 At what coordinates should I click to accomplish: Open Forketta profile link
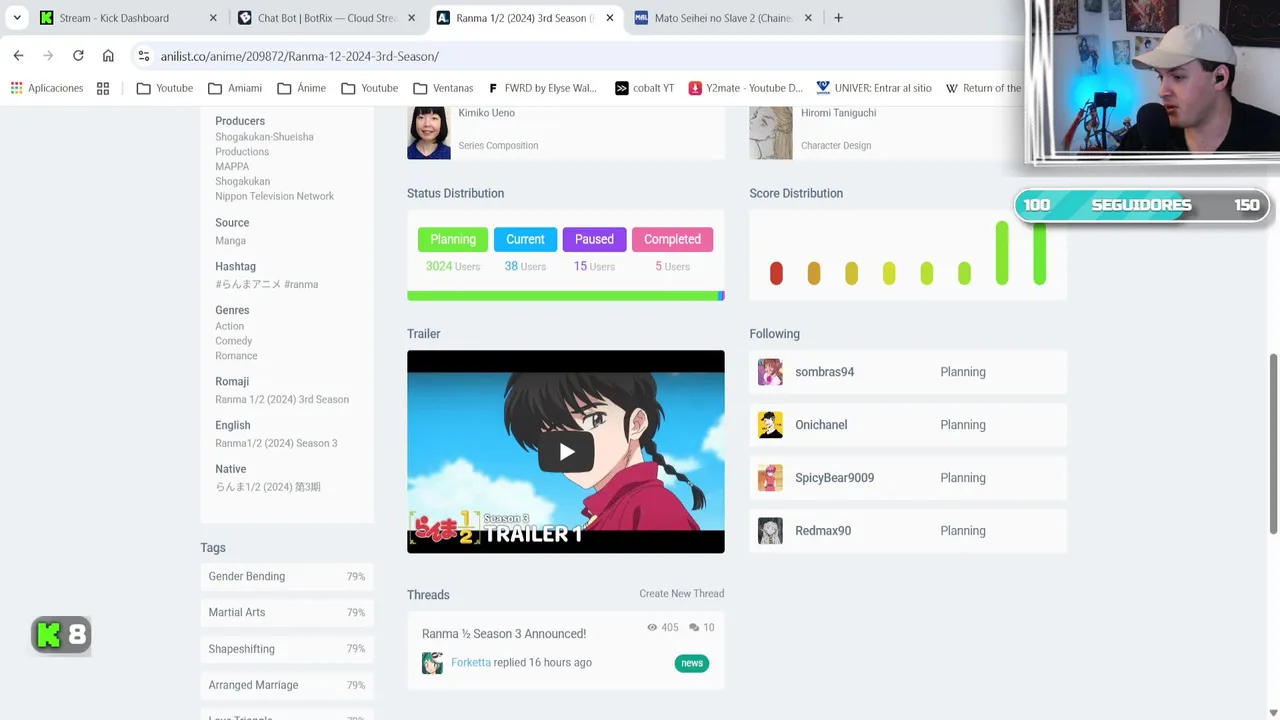(x=471, y=663)
